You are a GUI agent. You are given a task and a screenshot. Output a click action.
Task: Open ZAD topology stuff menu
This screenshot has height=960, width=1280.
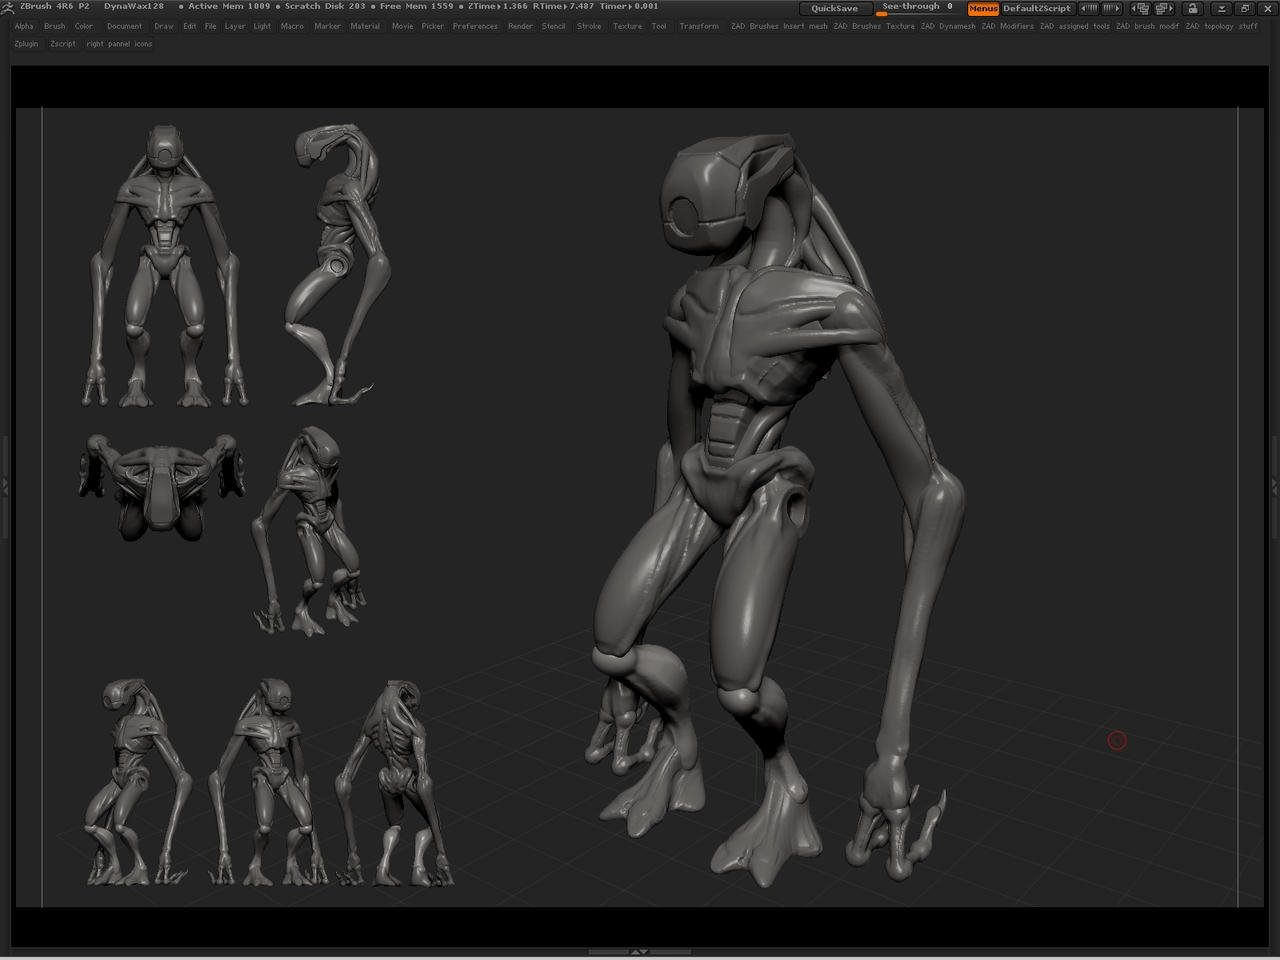[1222, 26]
